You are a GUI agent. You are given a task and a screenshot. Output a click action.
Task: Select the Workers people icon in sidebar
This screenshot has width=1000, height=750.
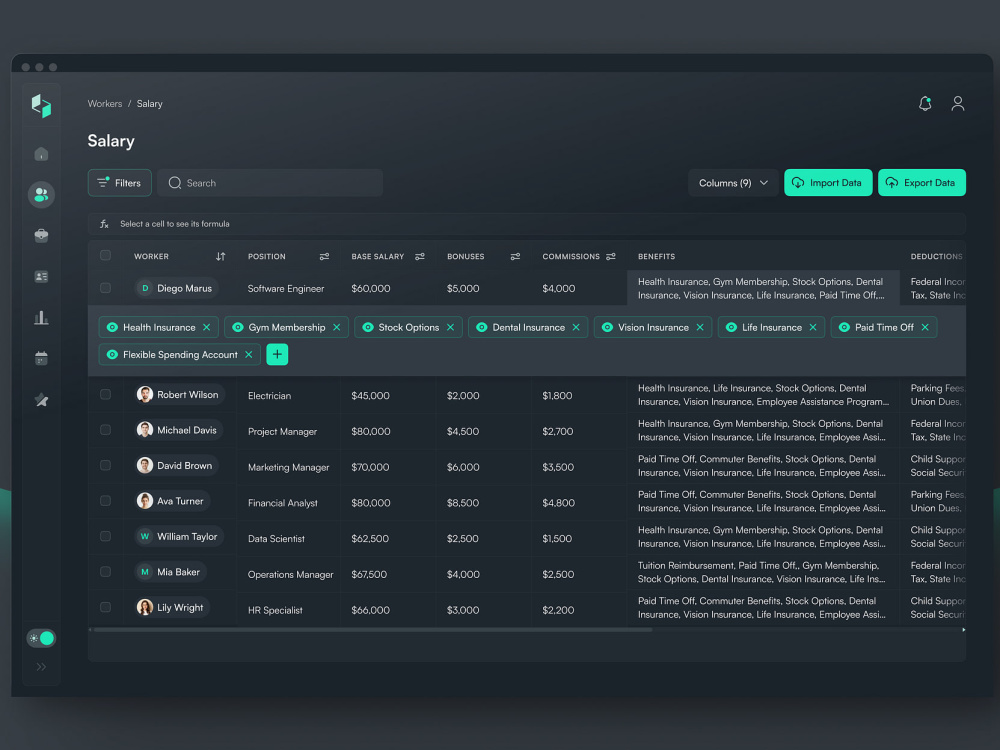[41, 195]
